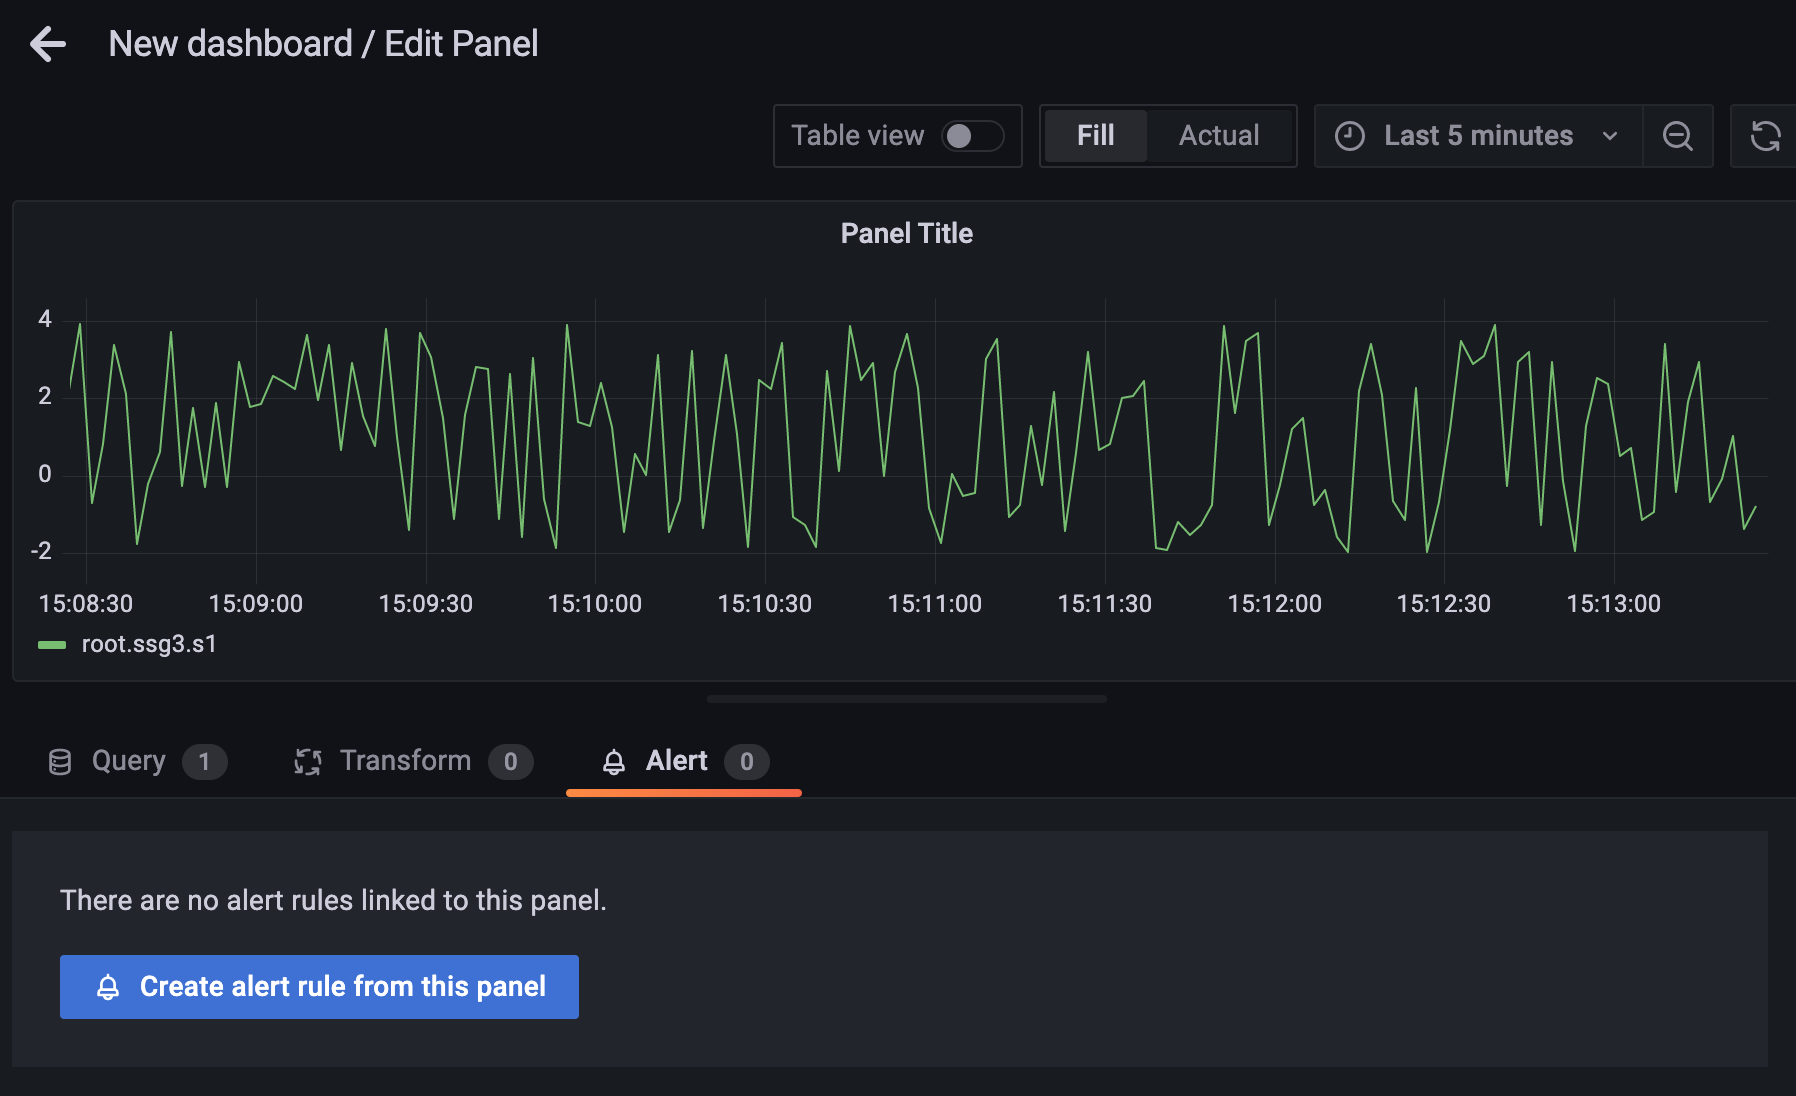
Task: Click the database icon beside Query
Action: click(60, 762)
